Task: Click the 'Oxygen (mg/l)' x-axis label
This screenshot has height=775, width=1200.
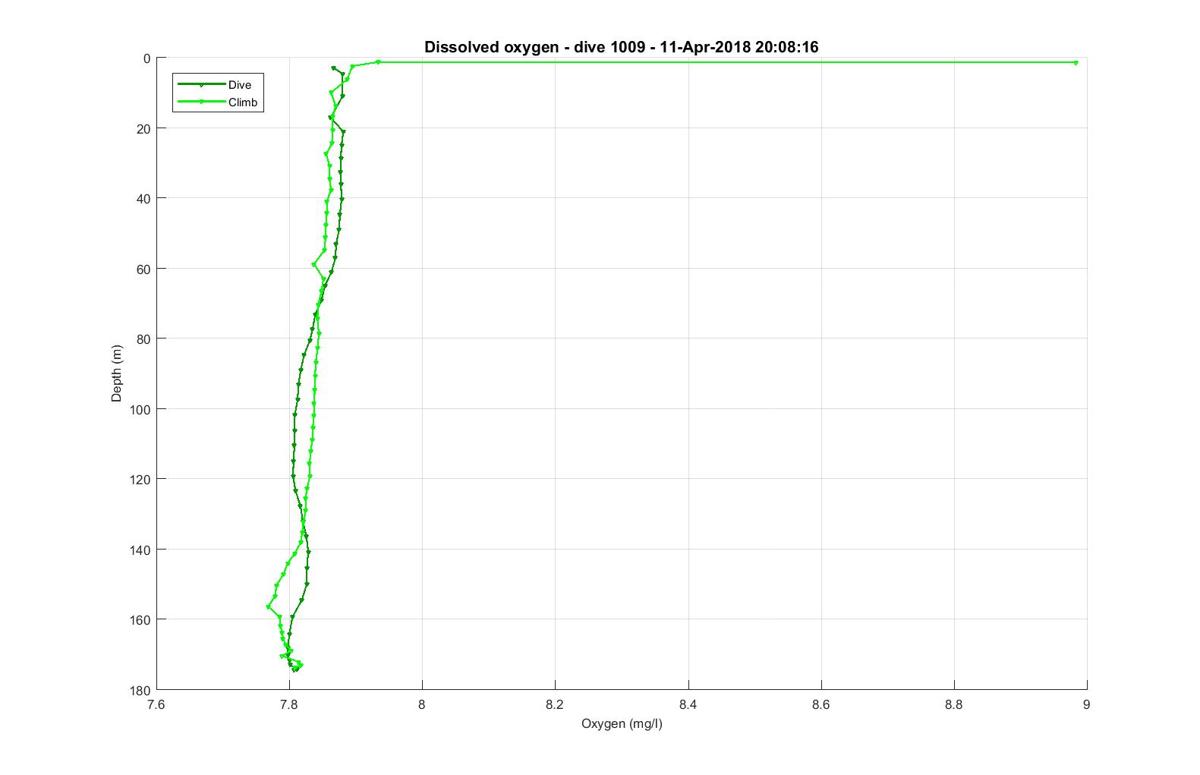Action: 622,724
